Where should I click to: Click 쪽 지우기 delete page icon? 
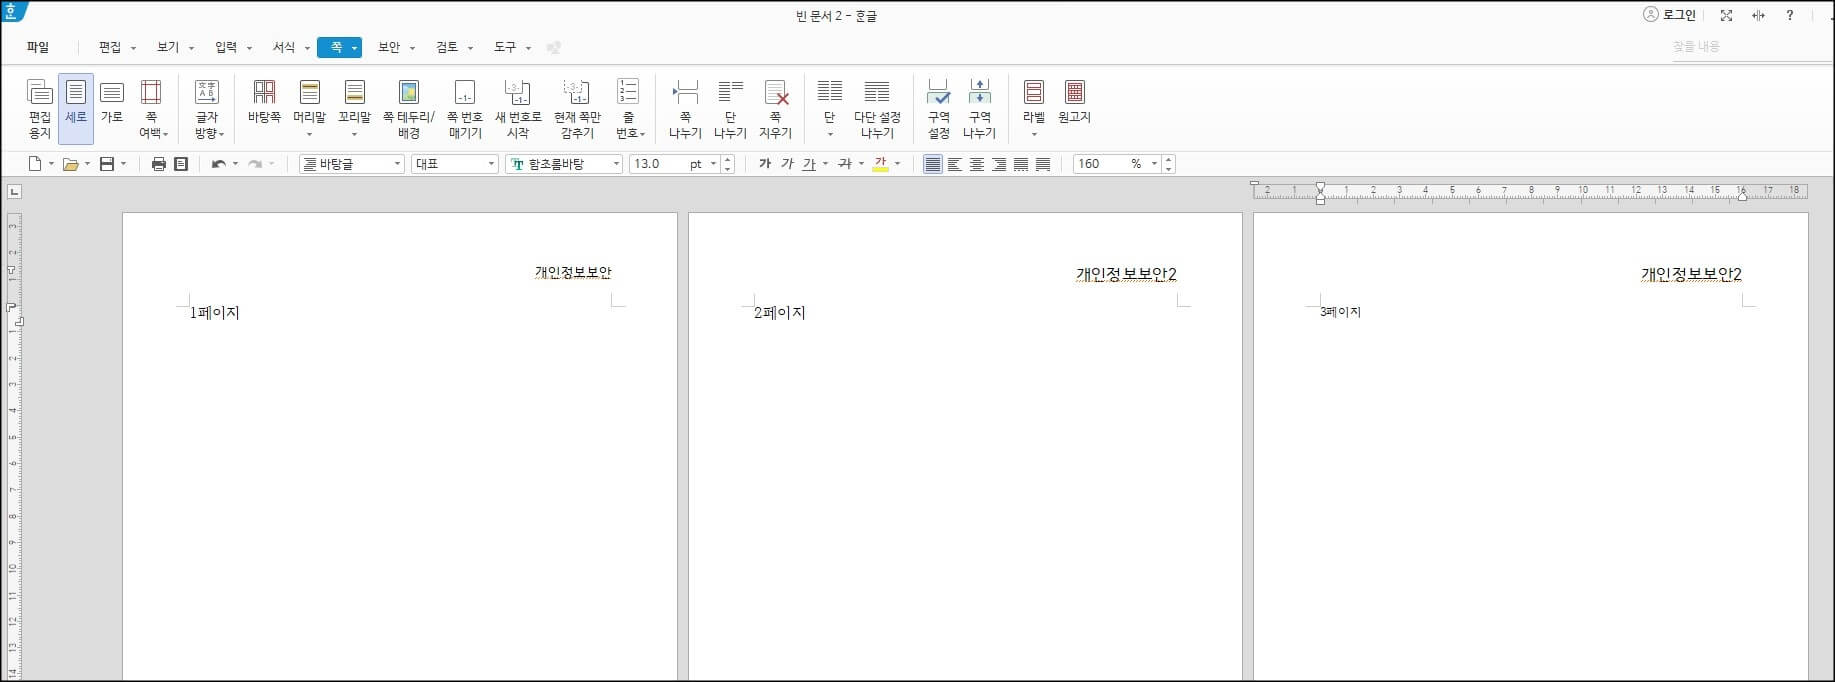coord(776,109)
